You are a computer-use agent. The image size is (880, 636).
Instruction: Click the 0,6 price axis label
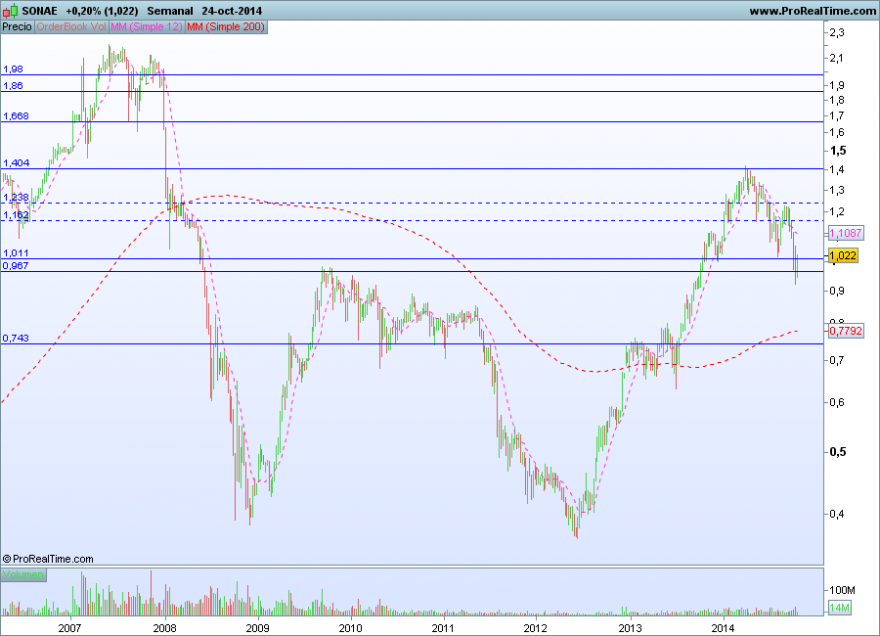[x=837, y=402]
